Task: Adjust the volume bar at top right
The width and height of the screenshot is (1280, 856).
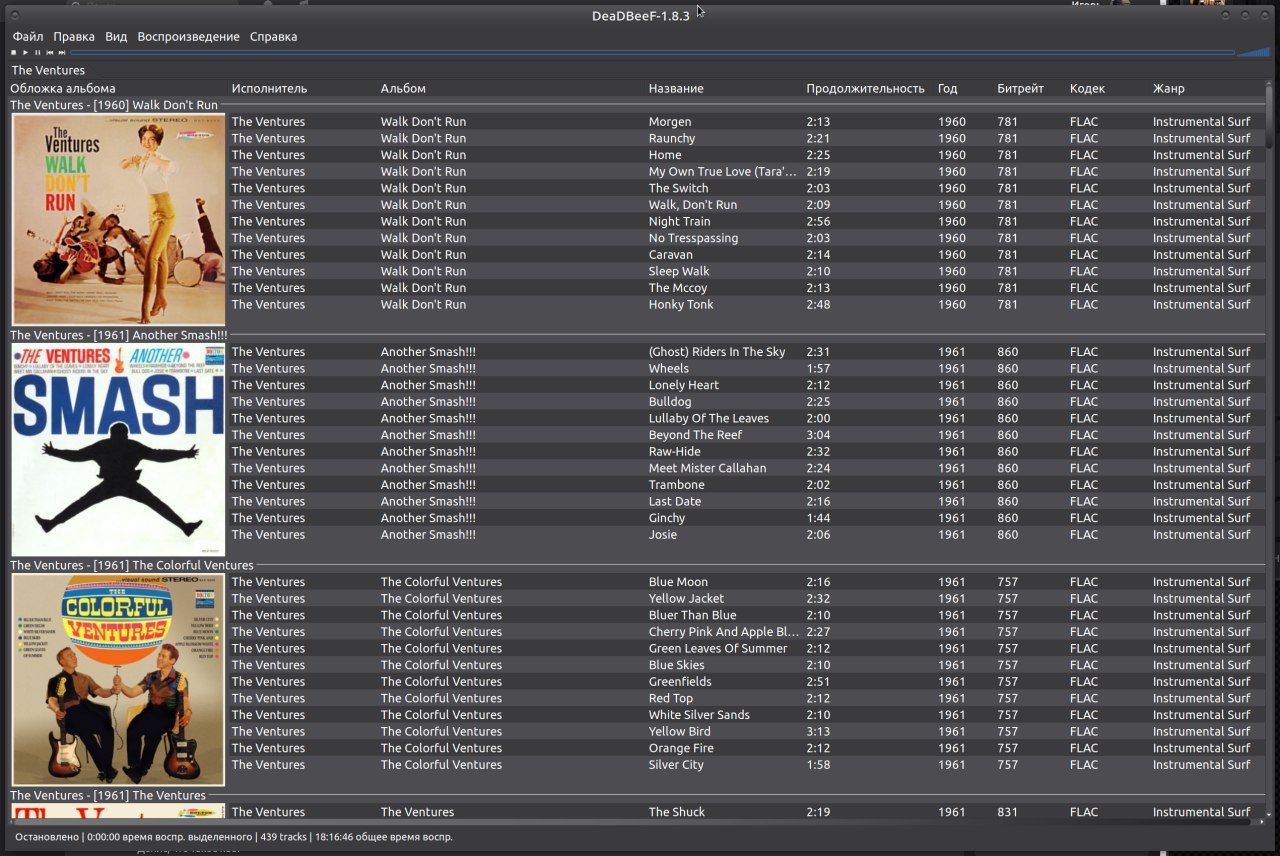Action: pyautogui.click(x=1253, y=52)
